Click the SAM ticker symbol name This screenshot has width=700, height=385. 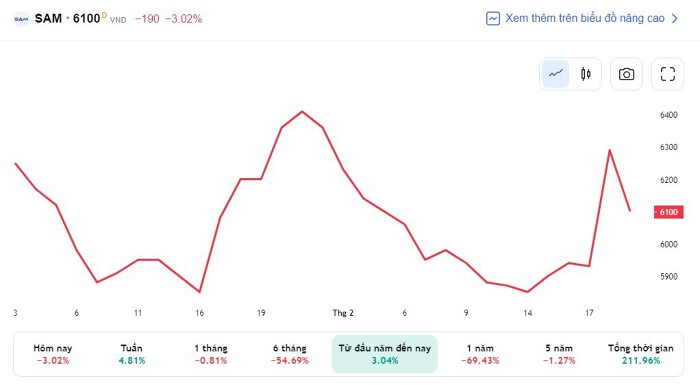(x=48, y=18)
